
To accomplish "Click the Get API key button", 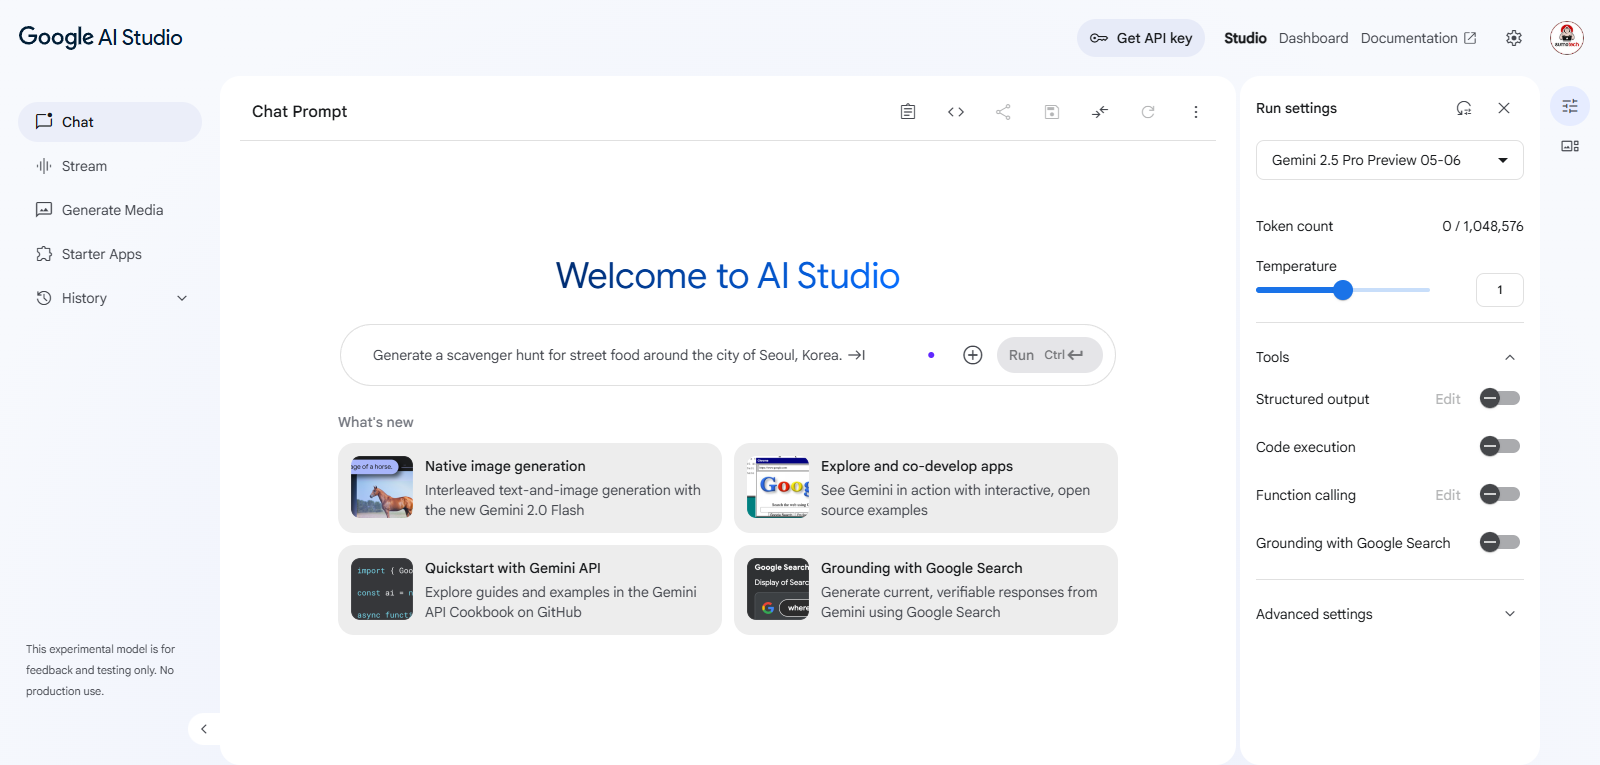I will click(1141, 38).
